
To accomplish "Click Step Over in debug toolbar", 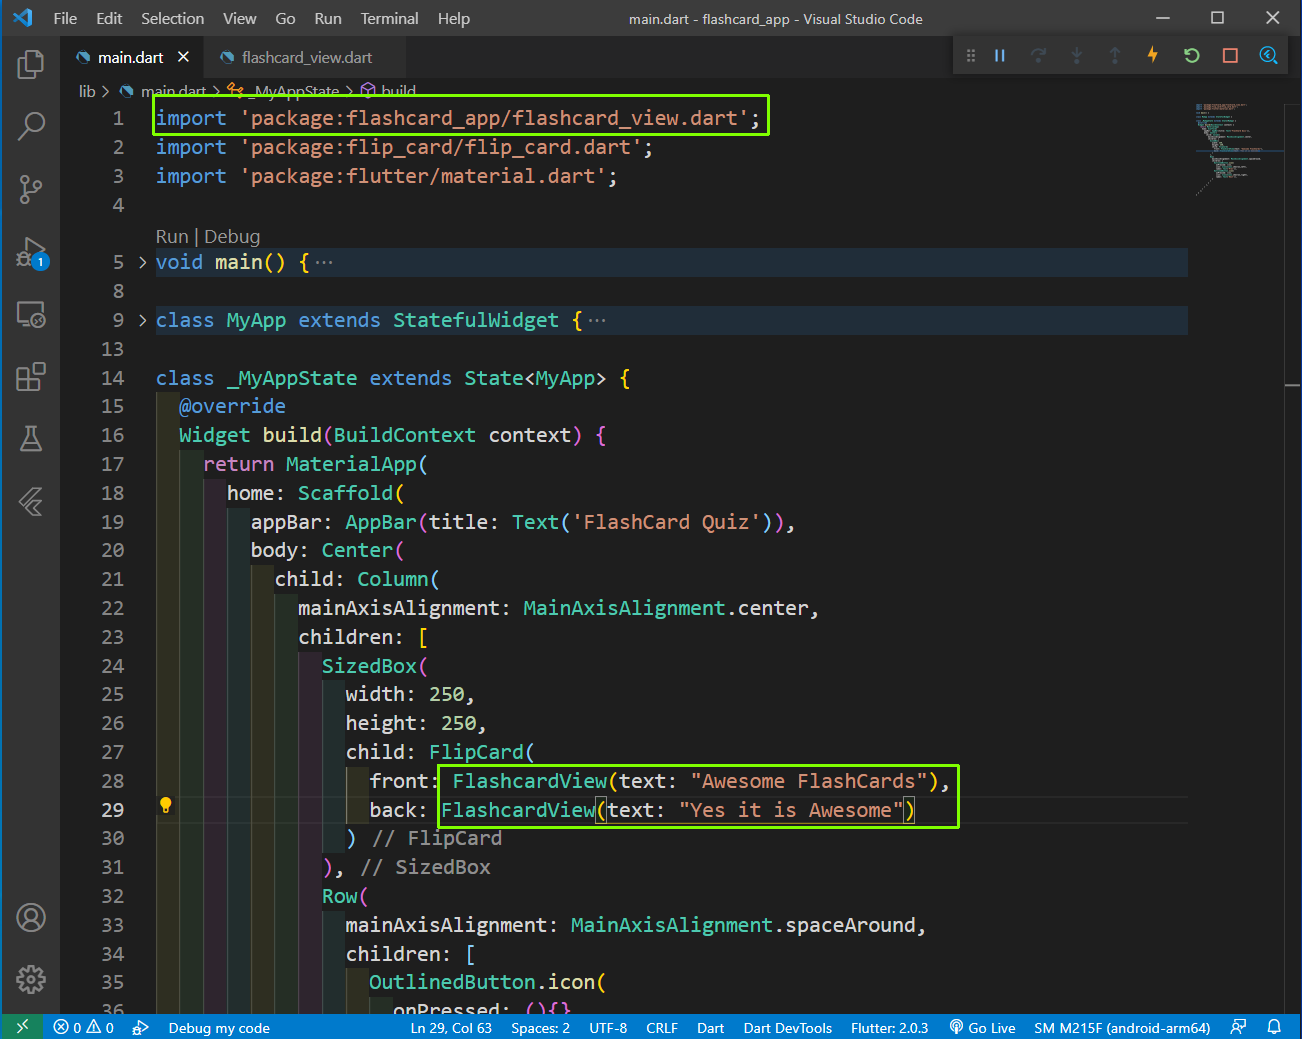I will (1038, 56).
